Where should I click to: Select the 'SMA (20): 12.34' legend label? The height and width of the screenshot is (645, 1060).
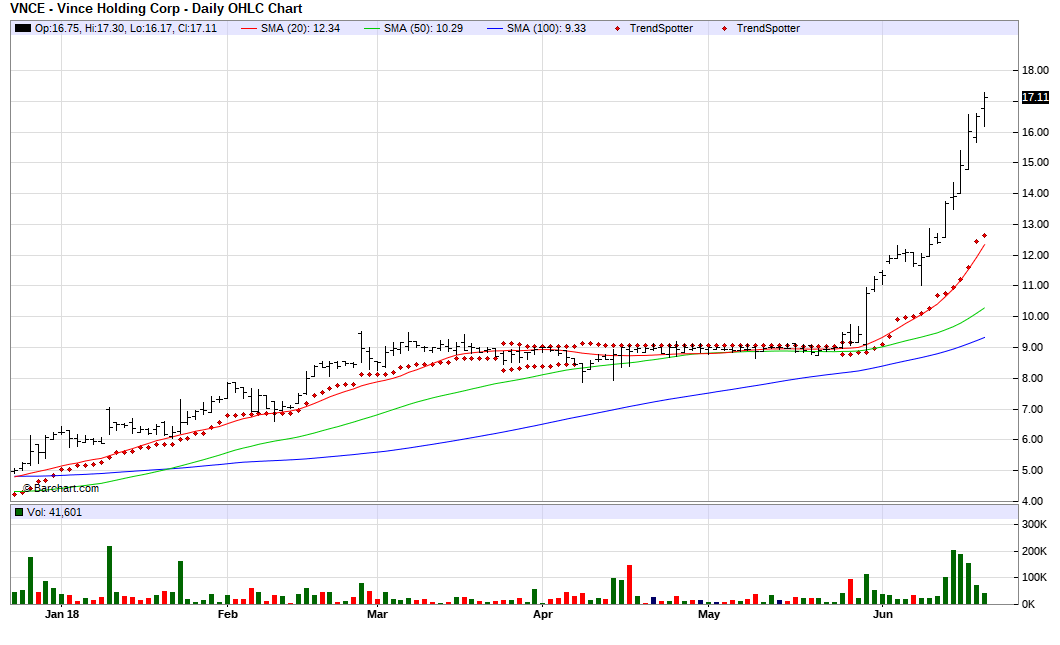[x=300, y=28]
